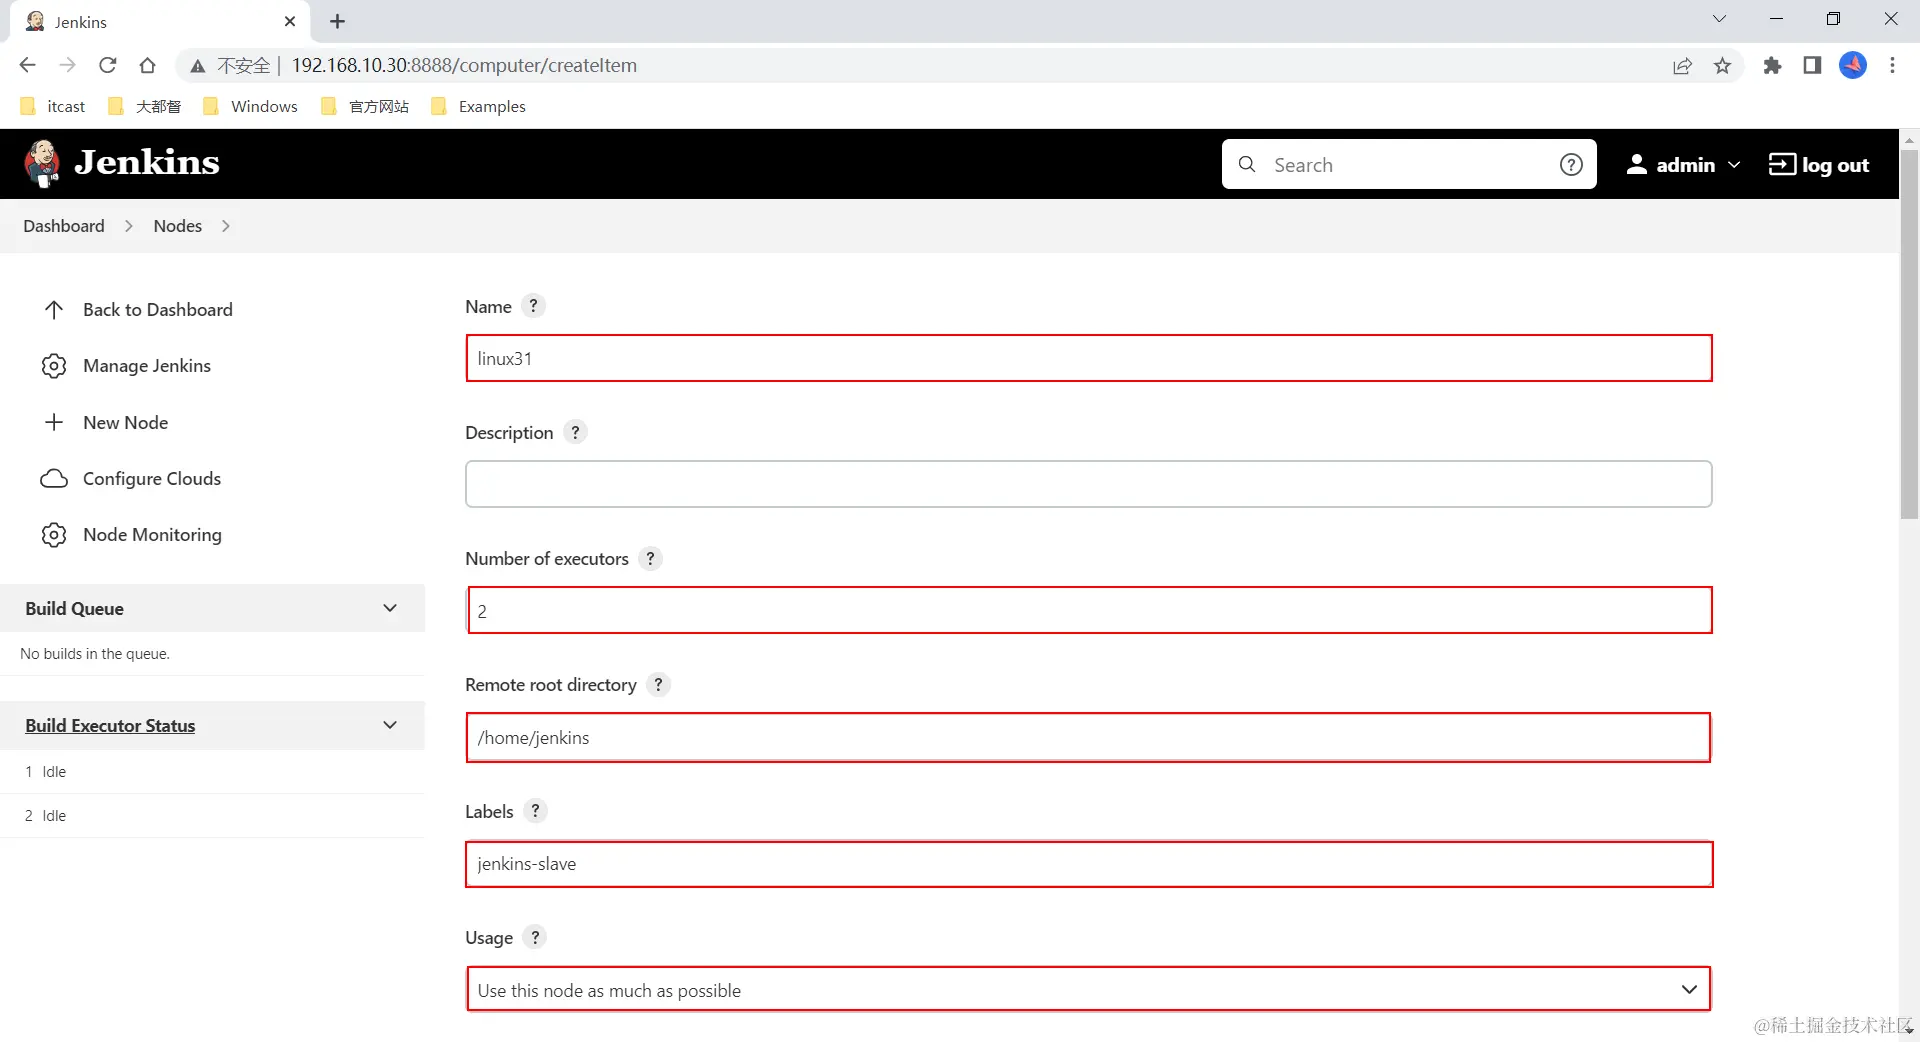
Task: Collapse the Build Queue panel
Action: [x=390, y=608]
